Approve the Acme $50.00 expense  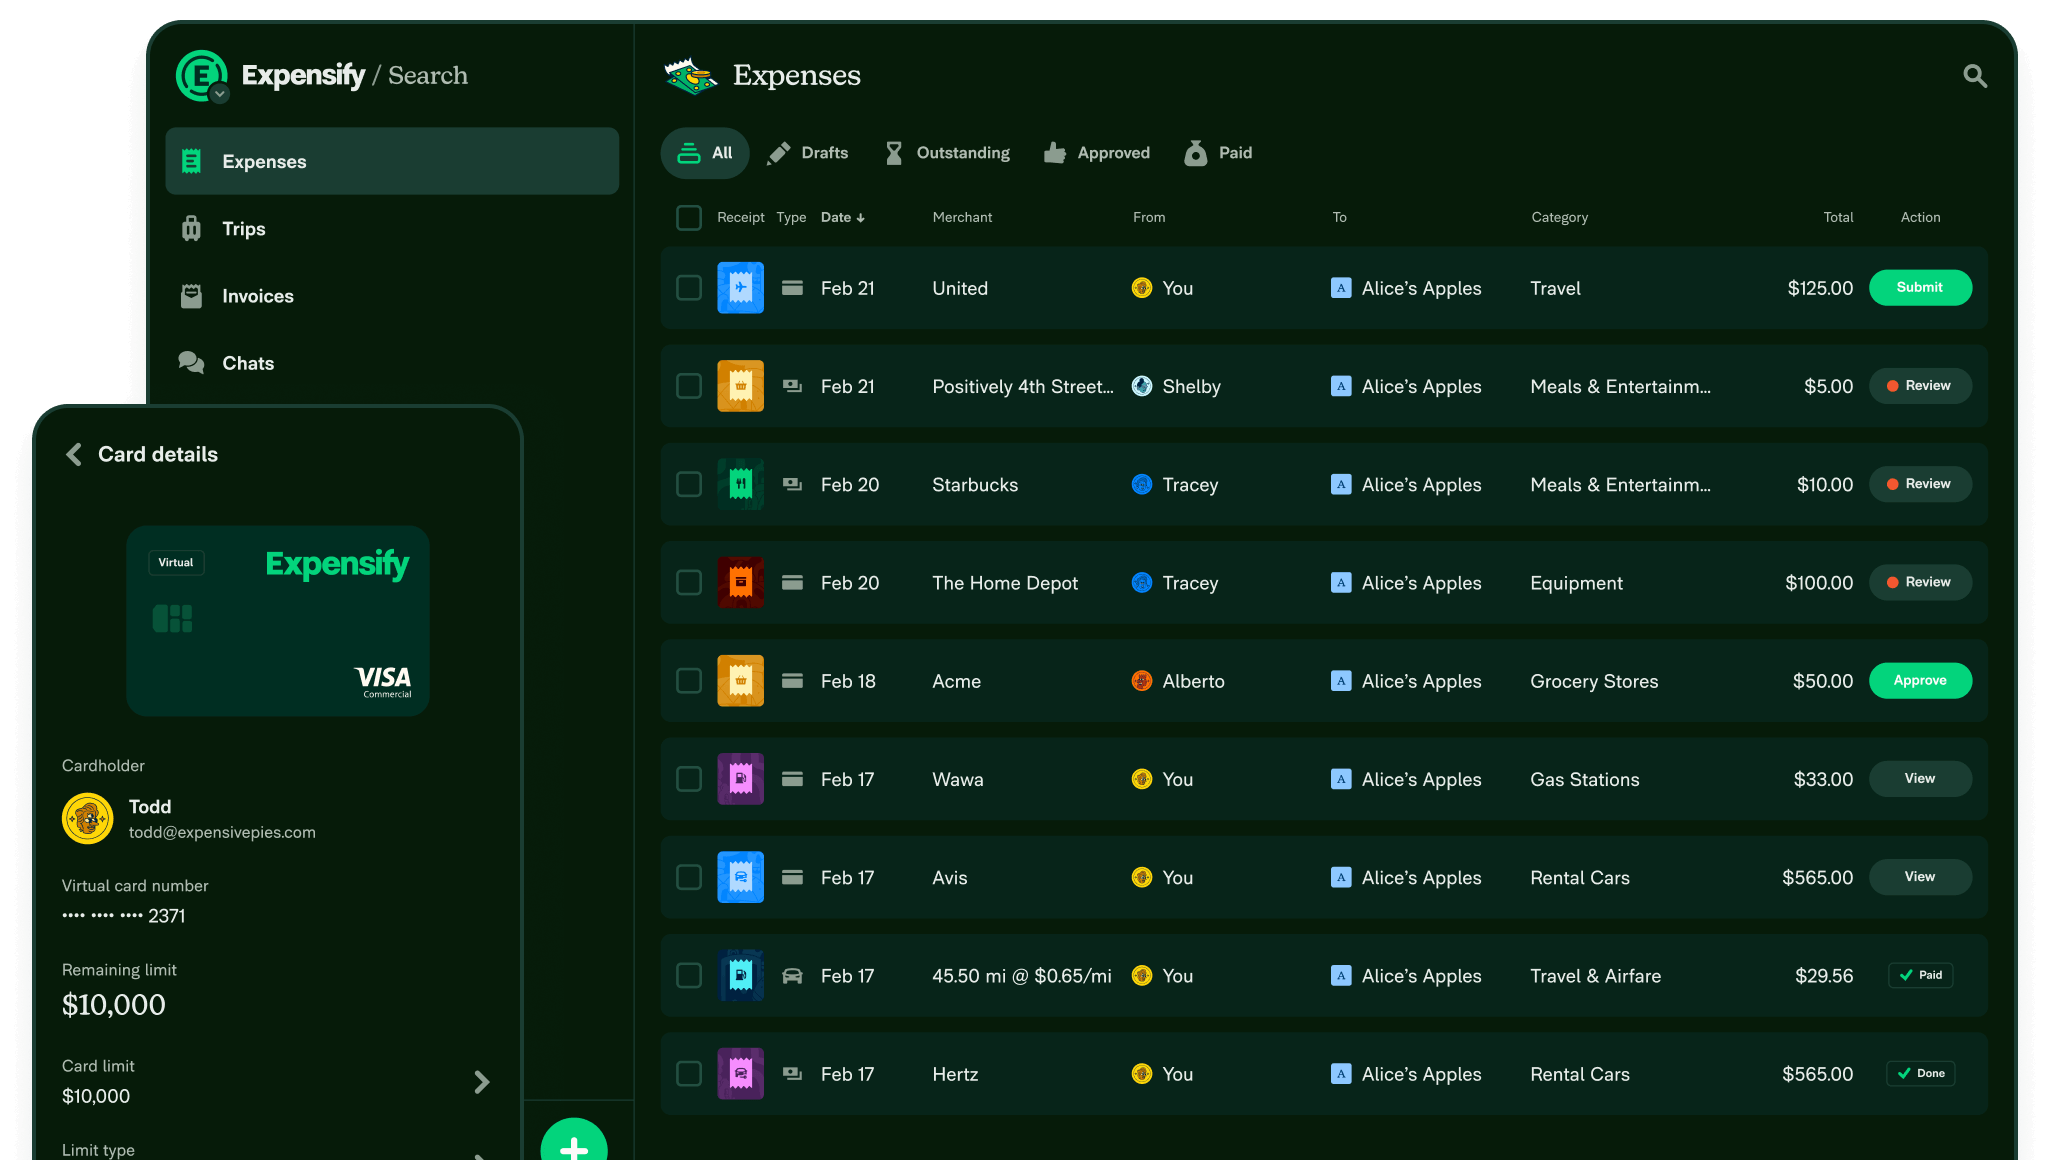[1919, 681]
